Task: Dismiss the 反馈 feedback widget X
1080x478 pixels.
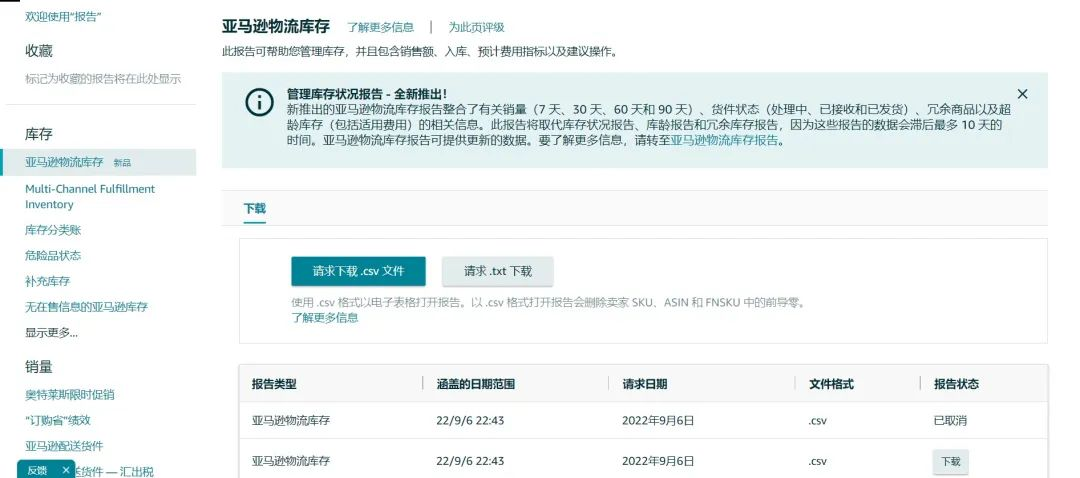Action: click(x=66, y=469)
